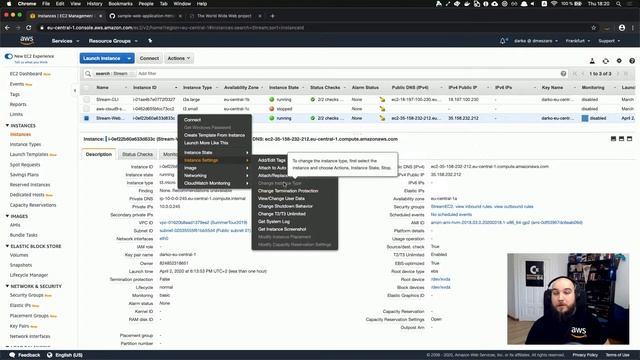Click the browser back arrow
The width and height of the screenshot is (640, 360).
pyautogui.click(x=7, y=28)
